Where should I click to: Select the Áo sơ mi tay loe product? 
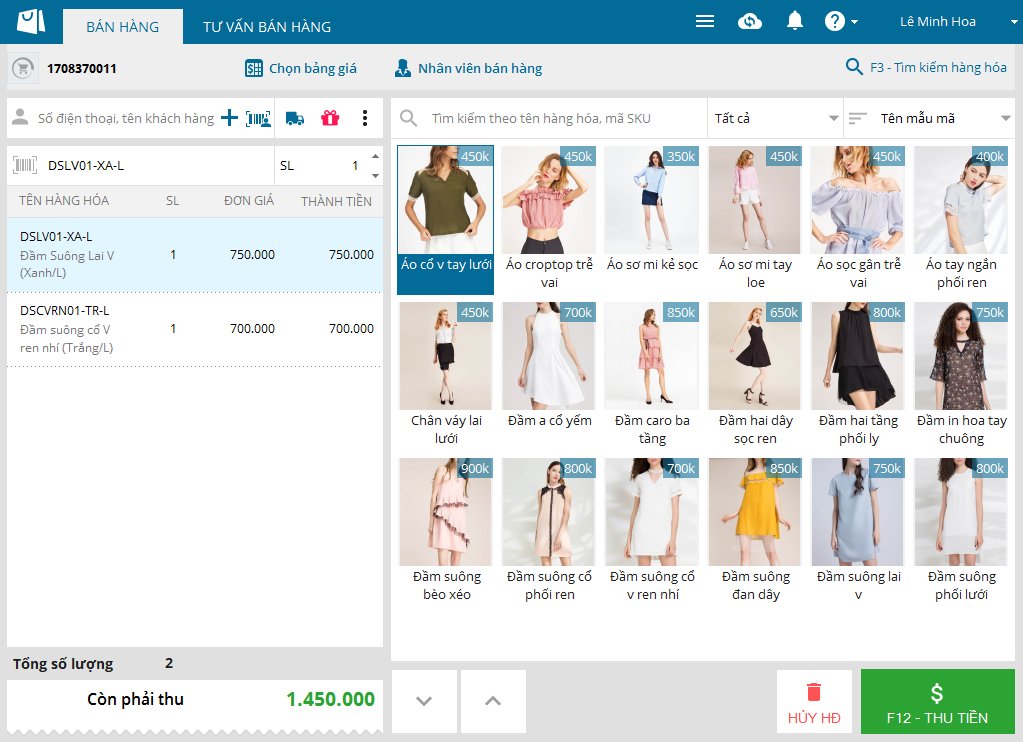point(756,219)
